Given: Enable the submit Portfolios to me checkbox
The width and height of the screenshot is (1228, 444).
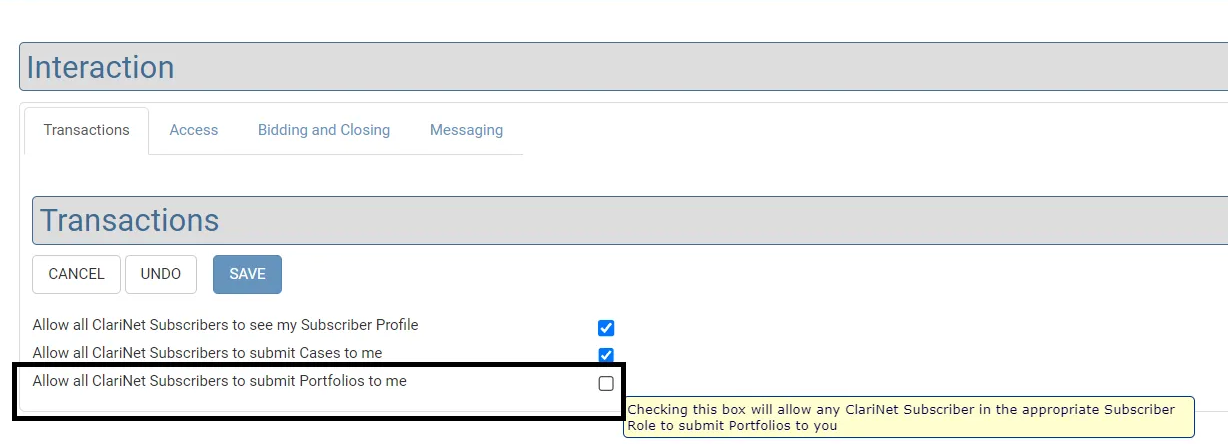Looking at the screenshot, I should click(x=606, y=384).
